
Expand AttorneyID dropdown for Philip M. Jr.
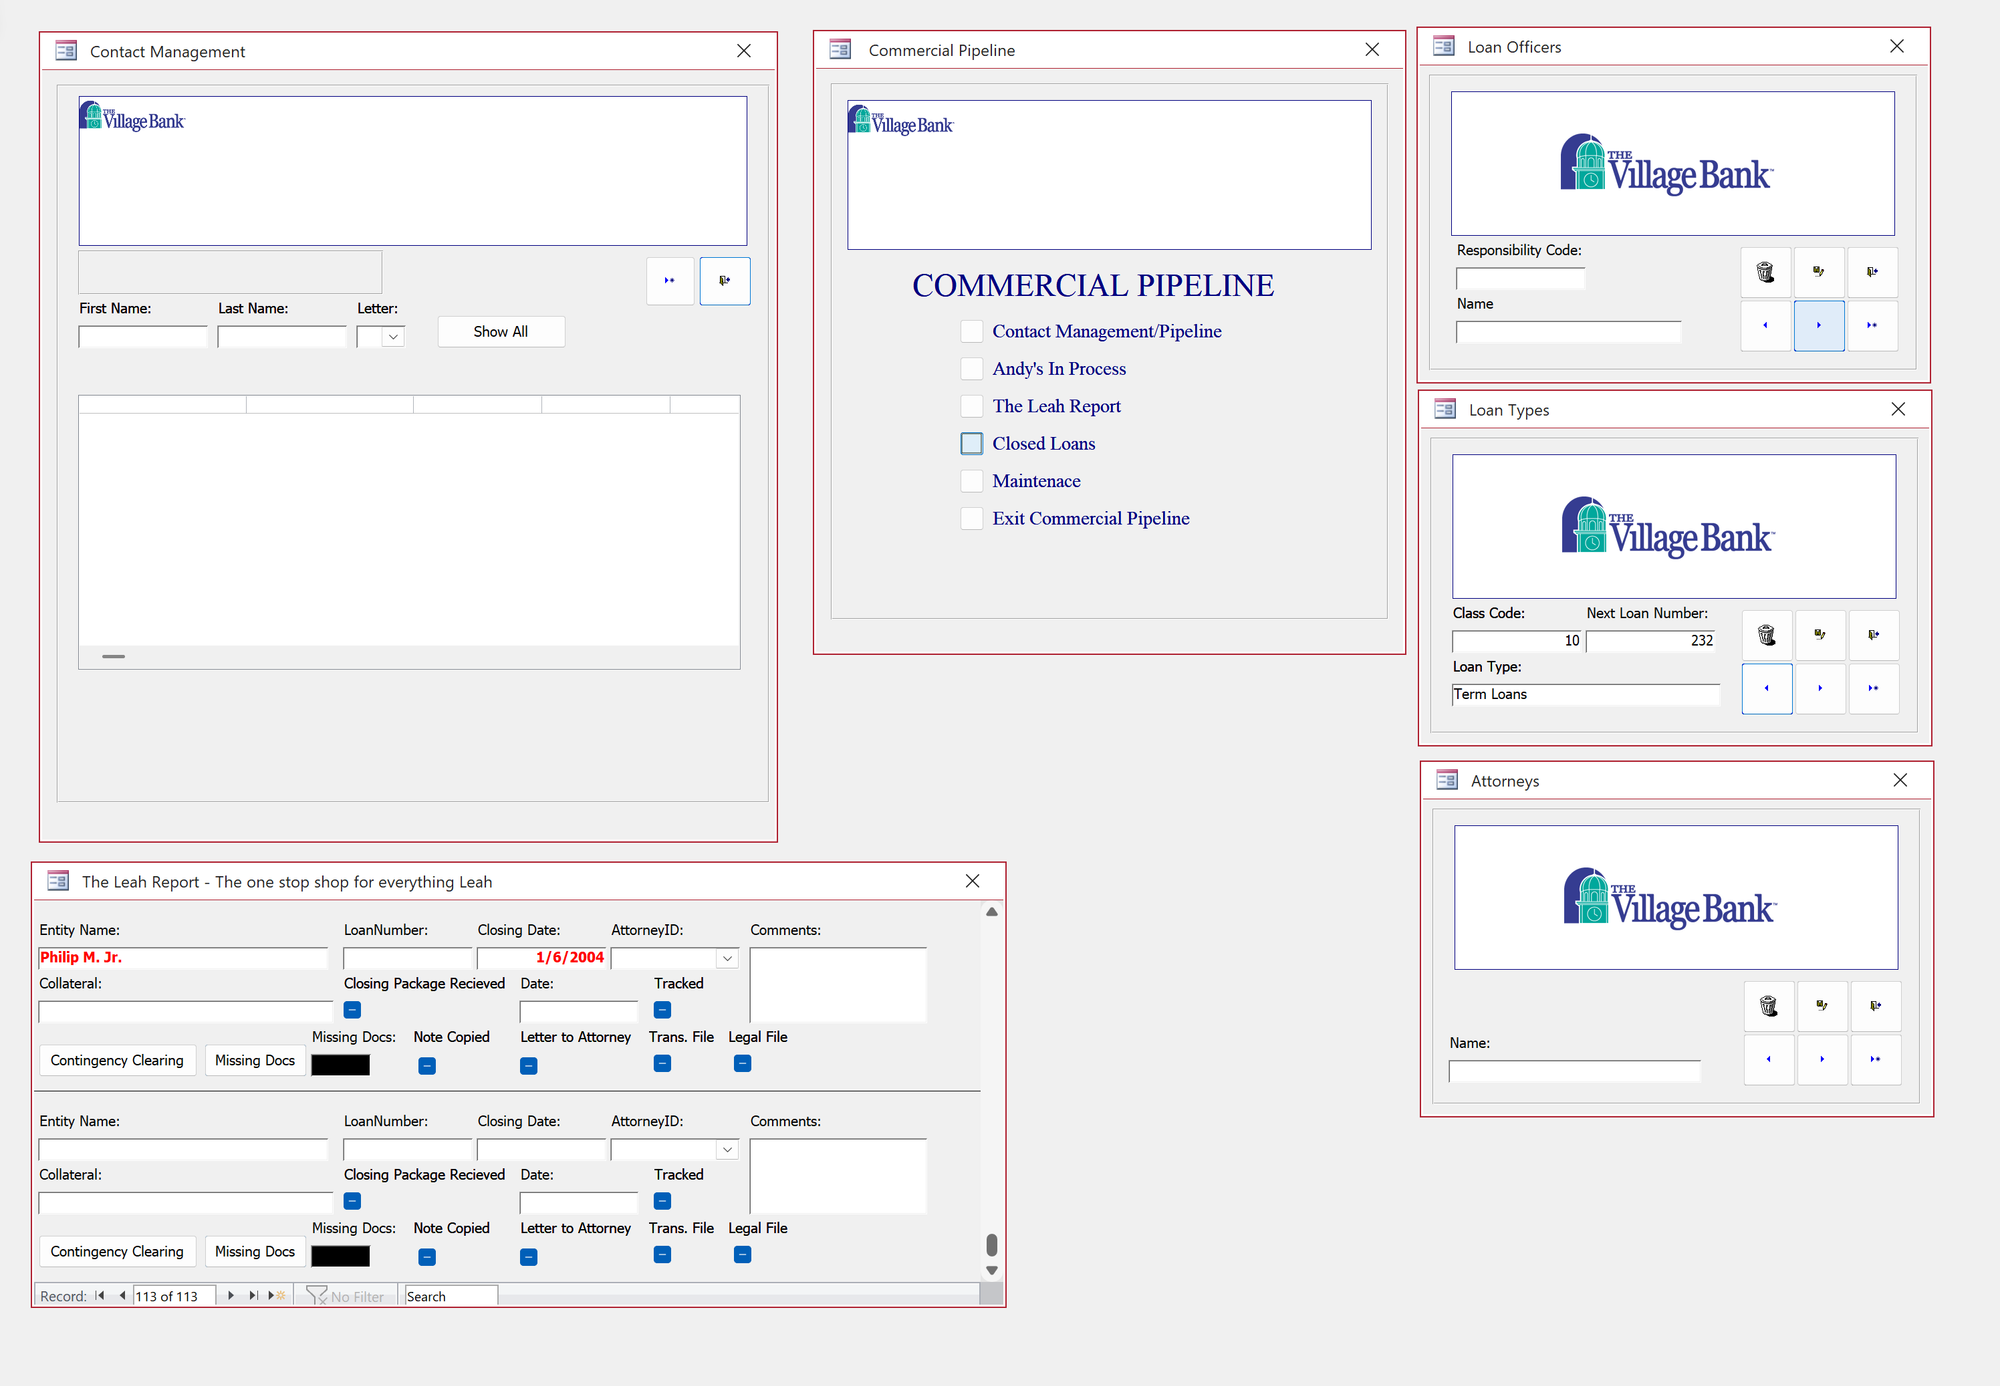click(x=727, y=958)
